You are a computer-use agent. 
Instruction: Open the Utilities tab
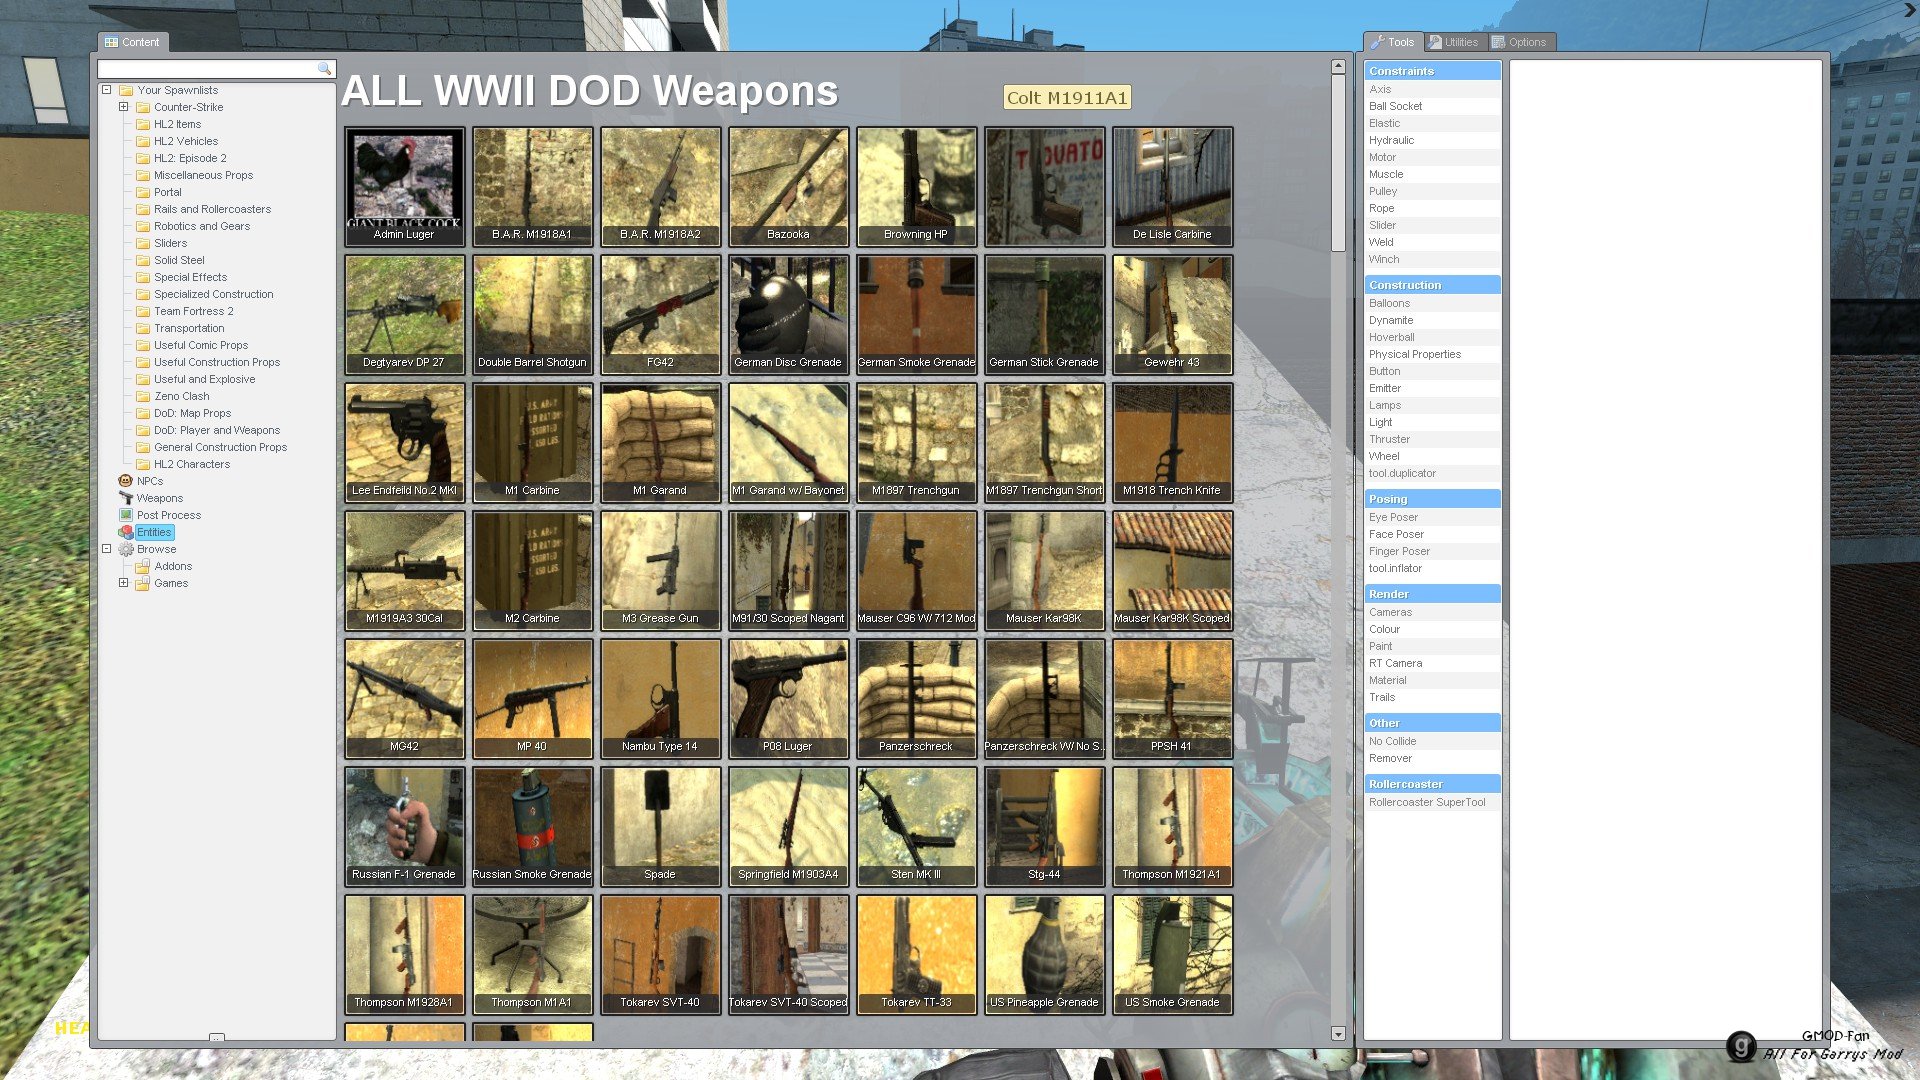(x=1454, y=42)
